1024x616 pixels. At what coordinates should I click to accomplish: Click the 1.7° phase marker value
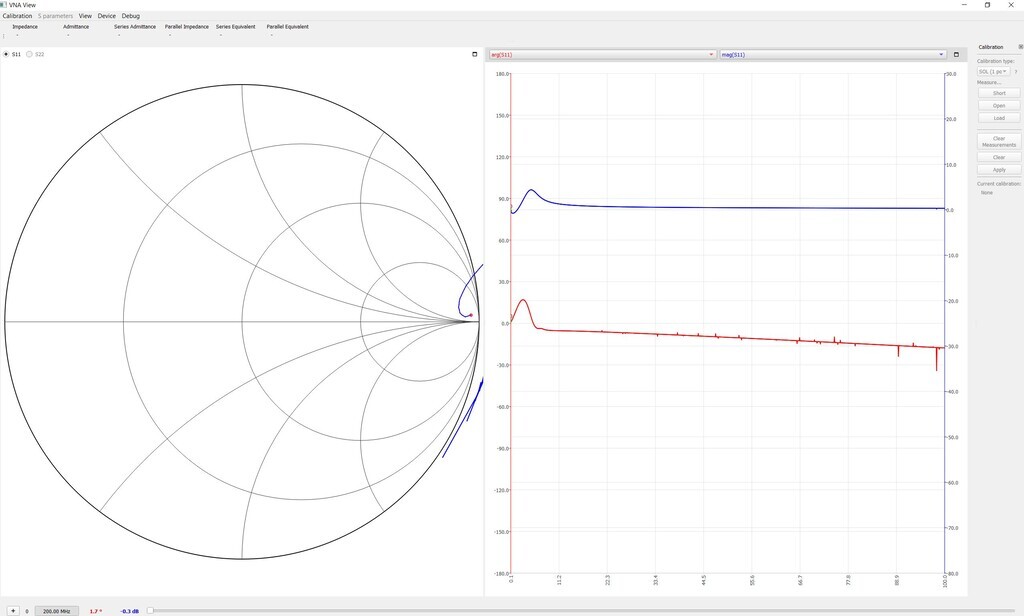(x=95, y=611)
